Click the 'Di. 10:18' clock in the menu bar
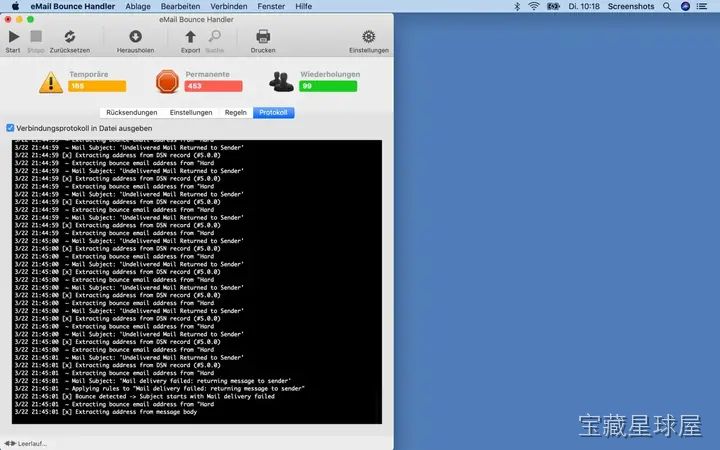Viewport: 720px width, 450px height. click(584, 6)
